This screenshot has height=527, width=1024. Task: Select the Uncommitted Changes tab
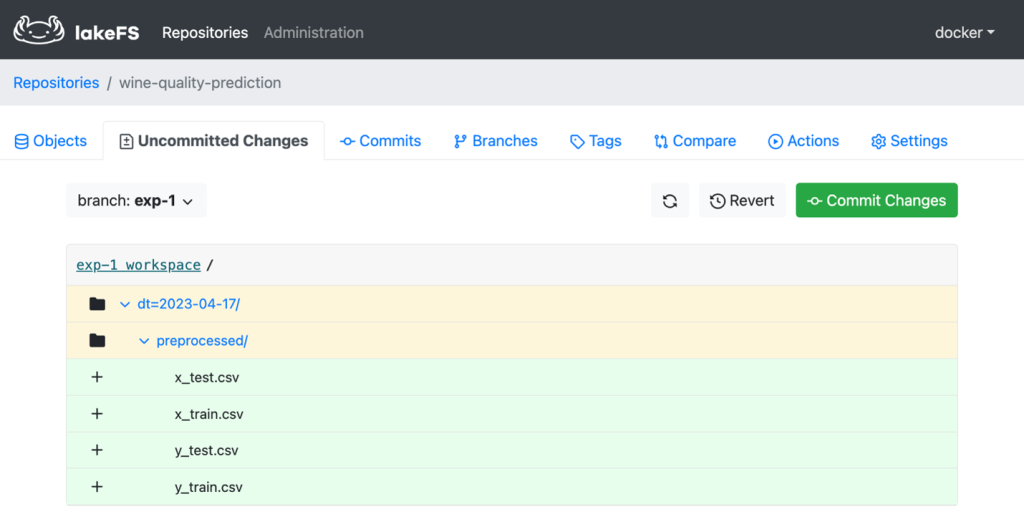[214, 141]
